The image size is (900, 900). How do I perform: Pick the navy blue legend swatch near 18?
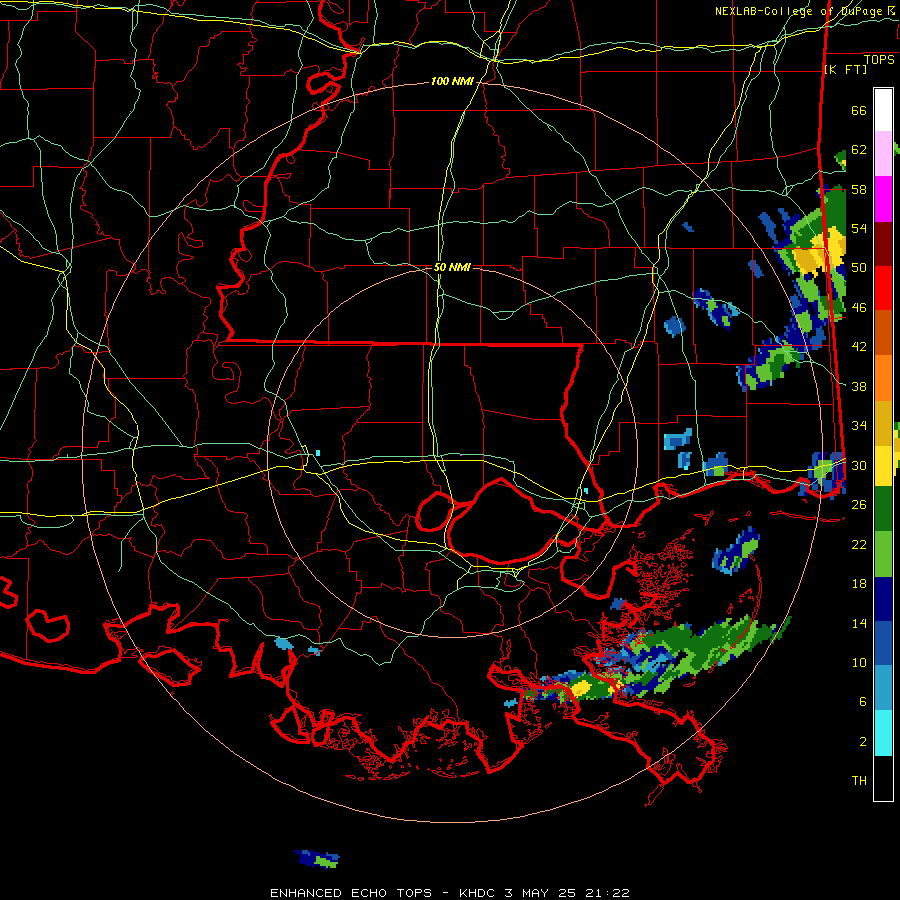point(883,599)
